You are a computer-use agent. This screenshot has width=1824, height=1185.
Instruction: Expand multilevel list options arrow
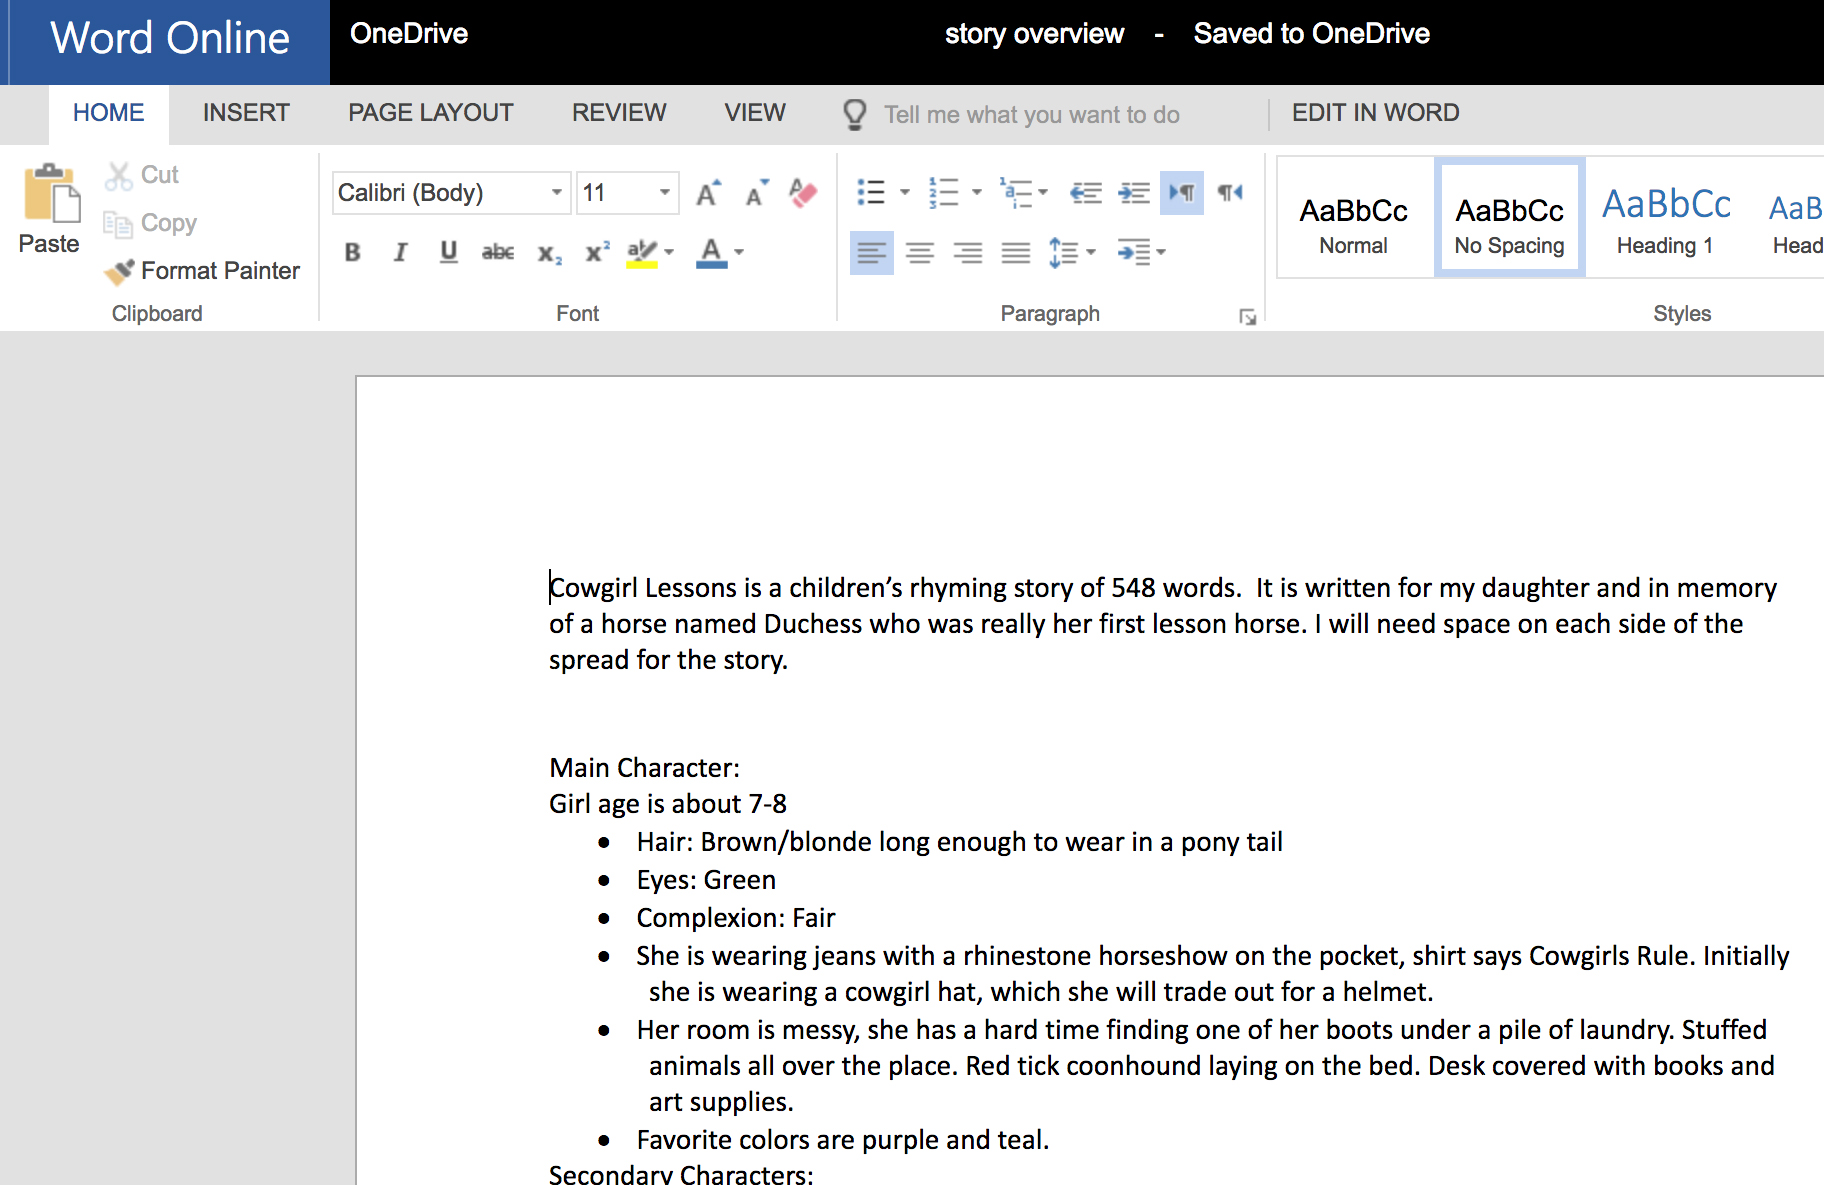pos(1043,192)
